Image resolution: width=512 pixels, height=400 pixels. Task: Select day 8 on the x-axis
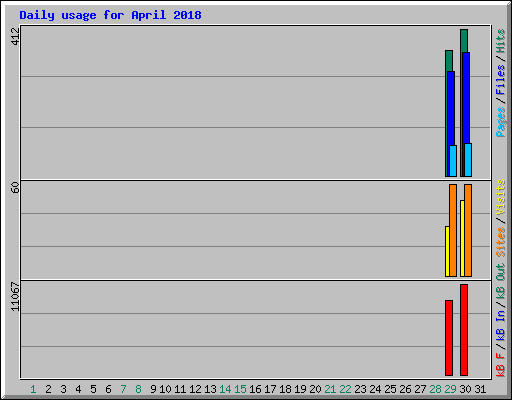pyautogui.click(x=138, y=389)
